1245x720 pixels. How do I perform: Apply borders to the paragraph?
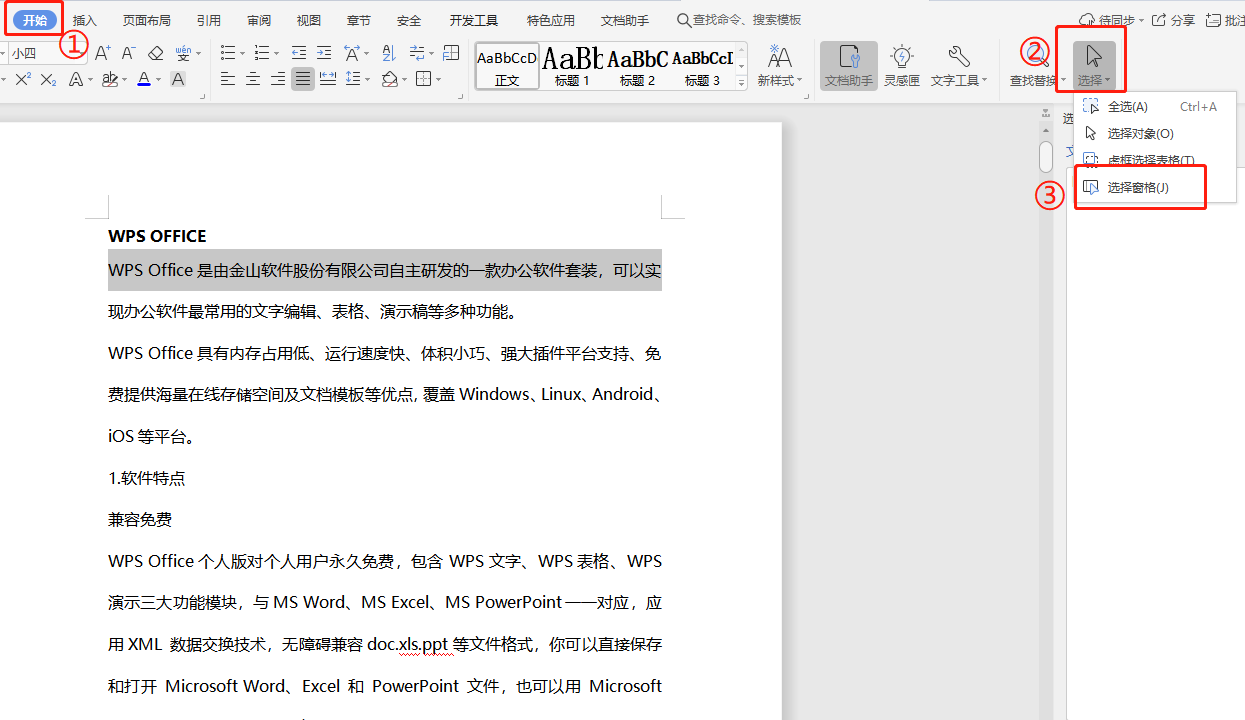423,79
